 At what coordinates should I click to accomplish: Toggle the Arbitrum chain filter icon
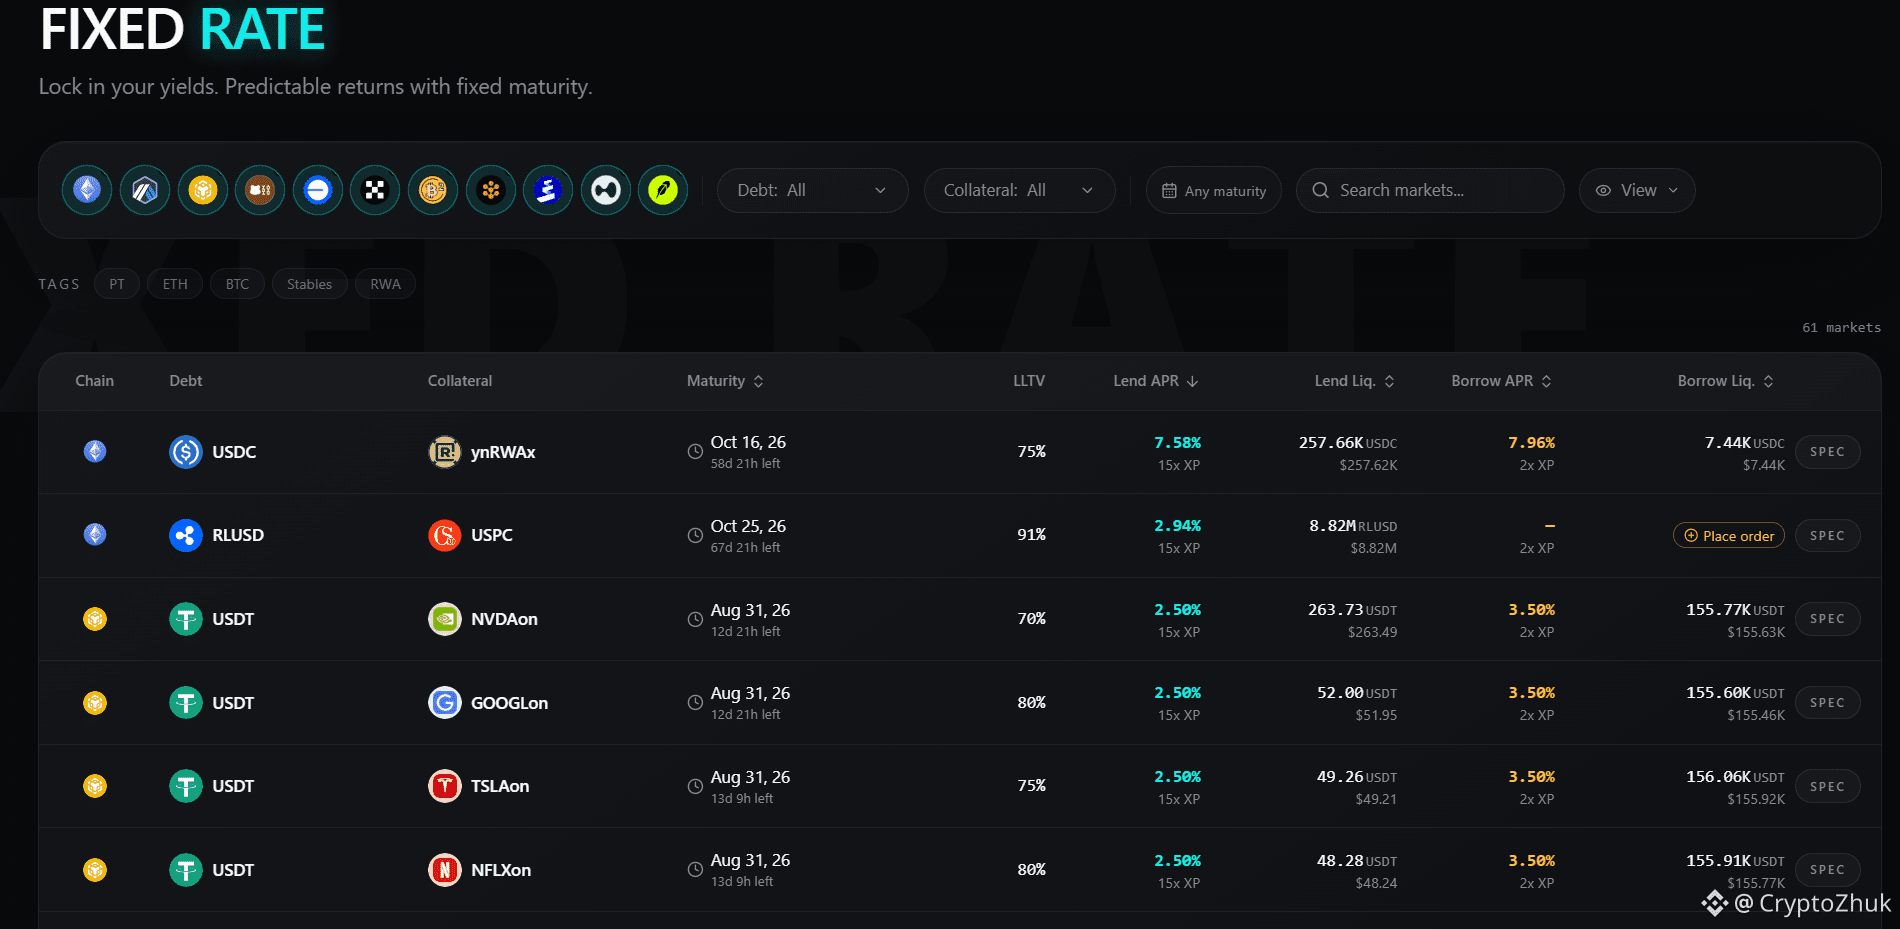(145, 190)
